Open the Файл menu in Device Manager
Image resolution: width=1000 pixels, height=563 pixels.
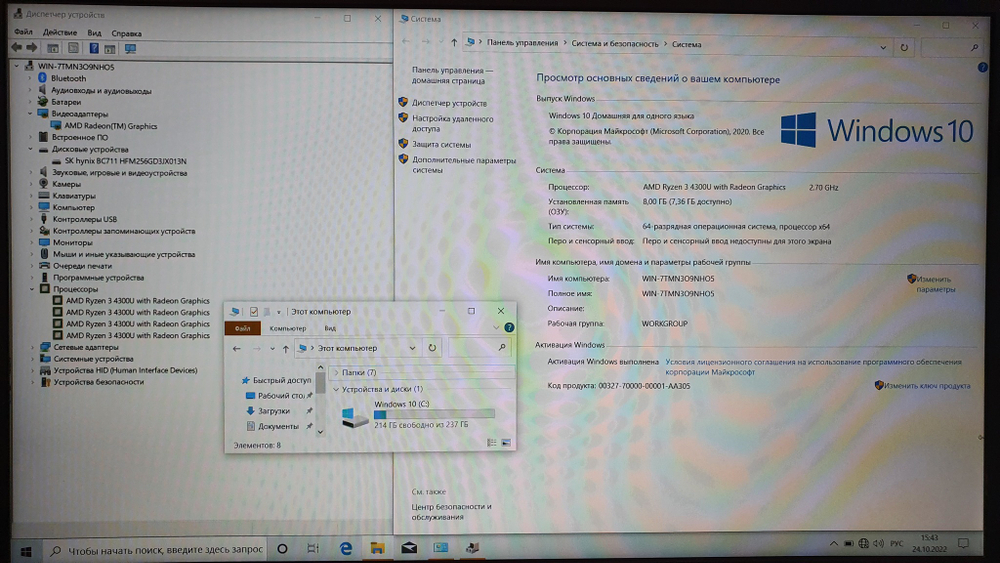23,32
